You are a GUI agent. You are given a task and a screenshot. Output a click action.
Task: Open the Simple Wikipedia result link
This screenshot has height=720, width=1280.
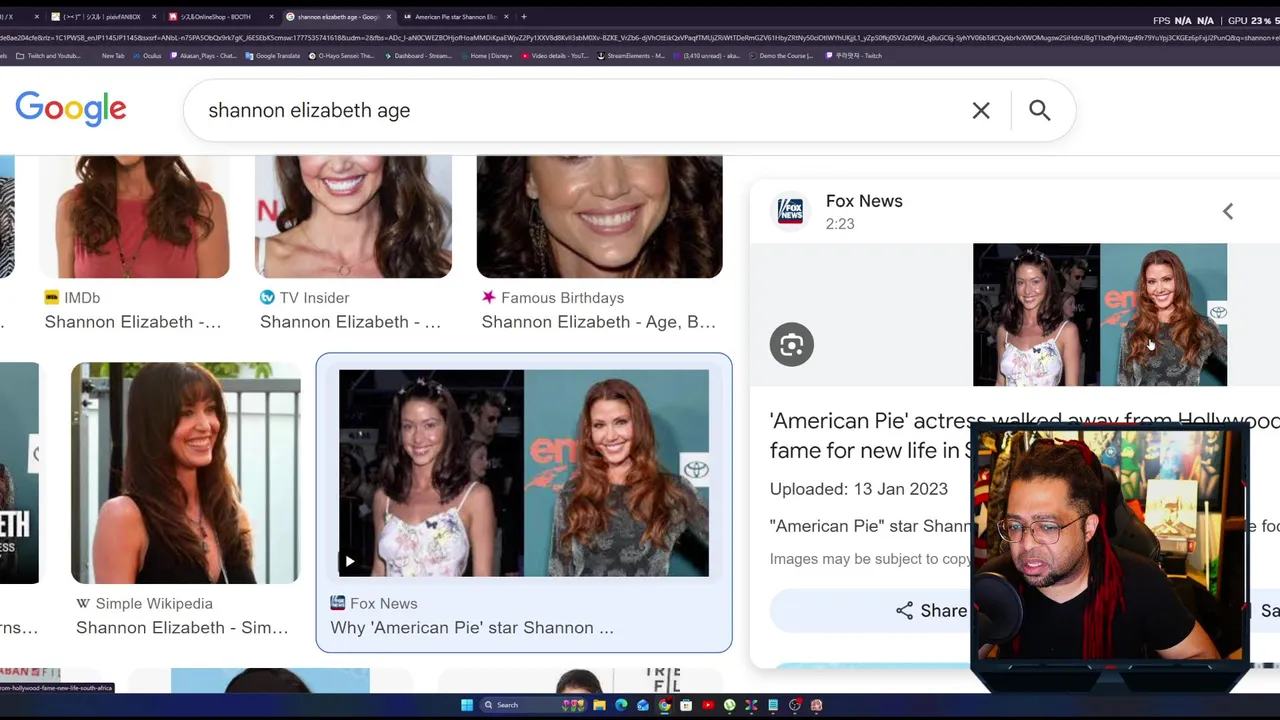click(182, 628)
